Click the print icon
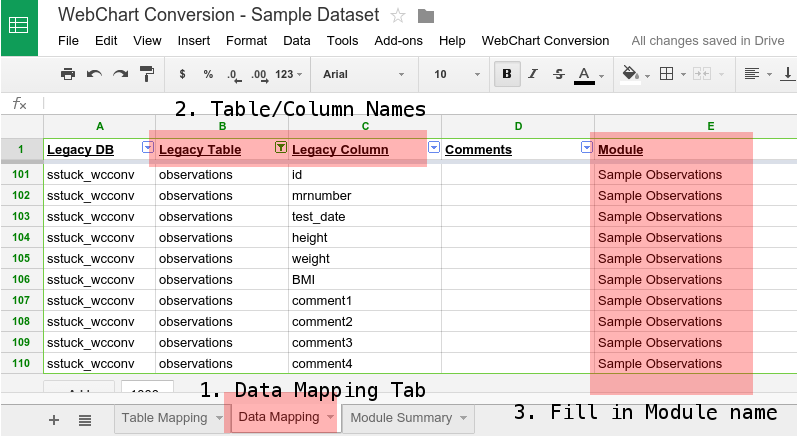Screen dimensions: 798x436 click(68, 74)
